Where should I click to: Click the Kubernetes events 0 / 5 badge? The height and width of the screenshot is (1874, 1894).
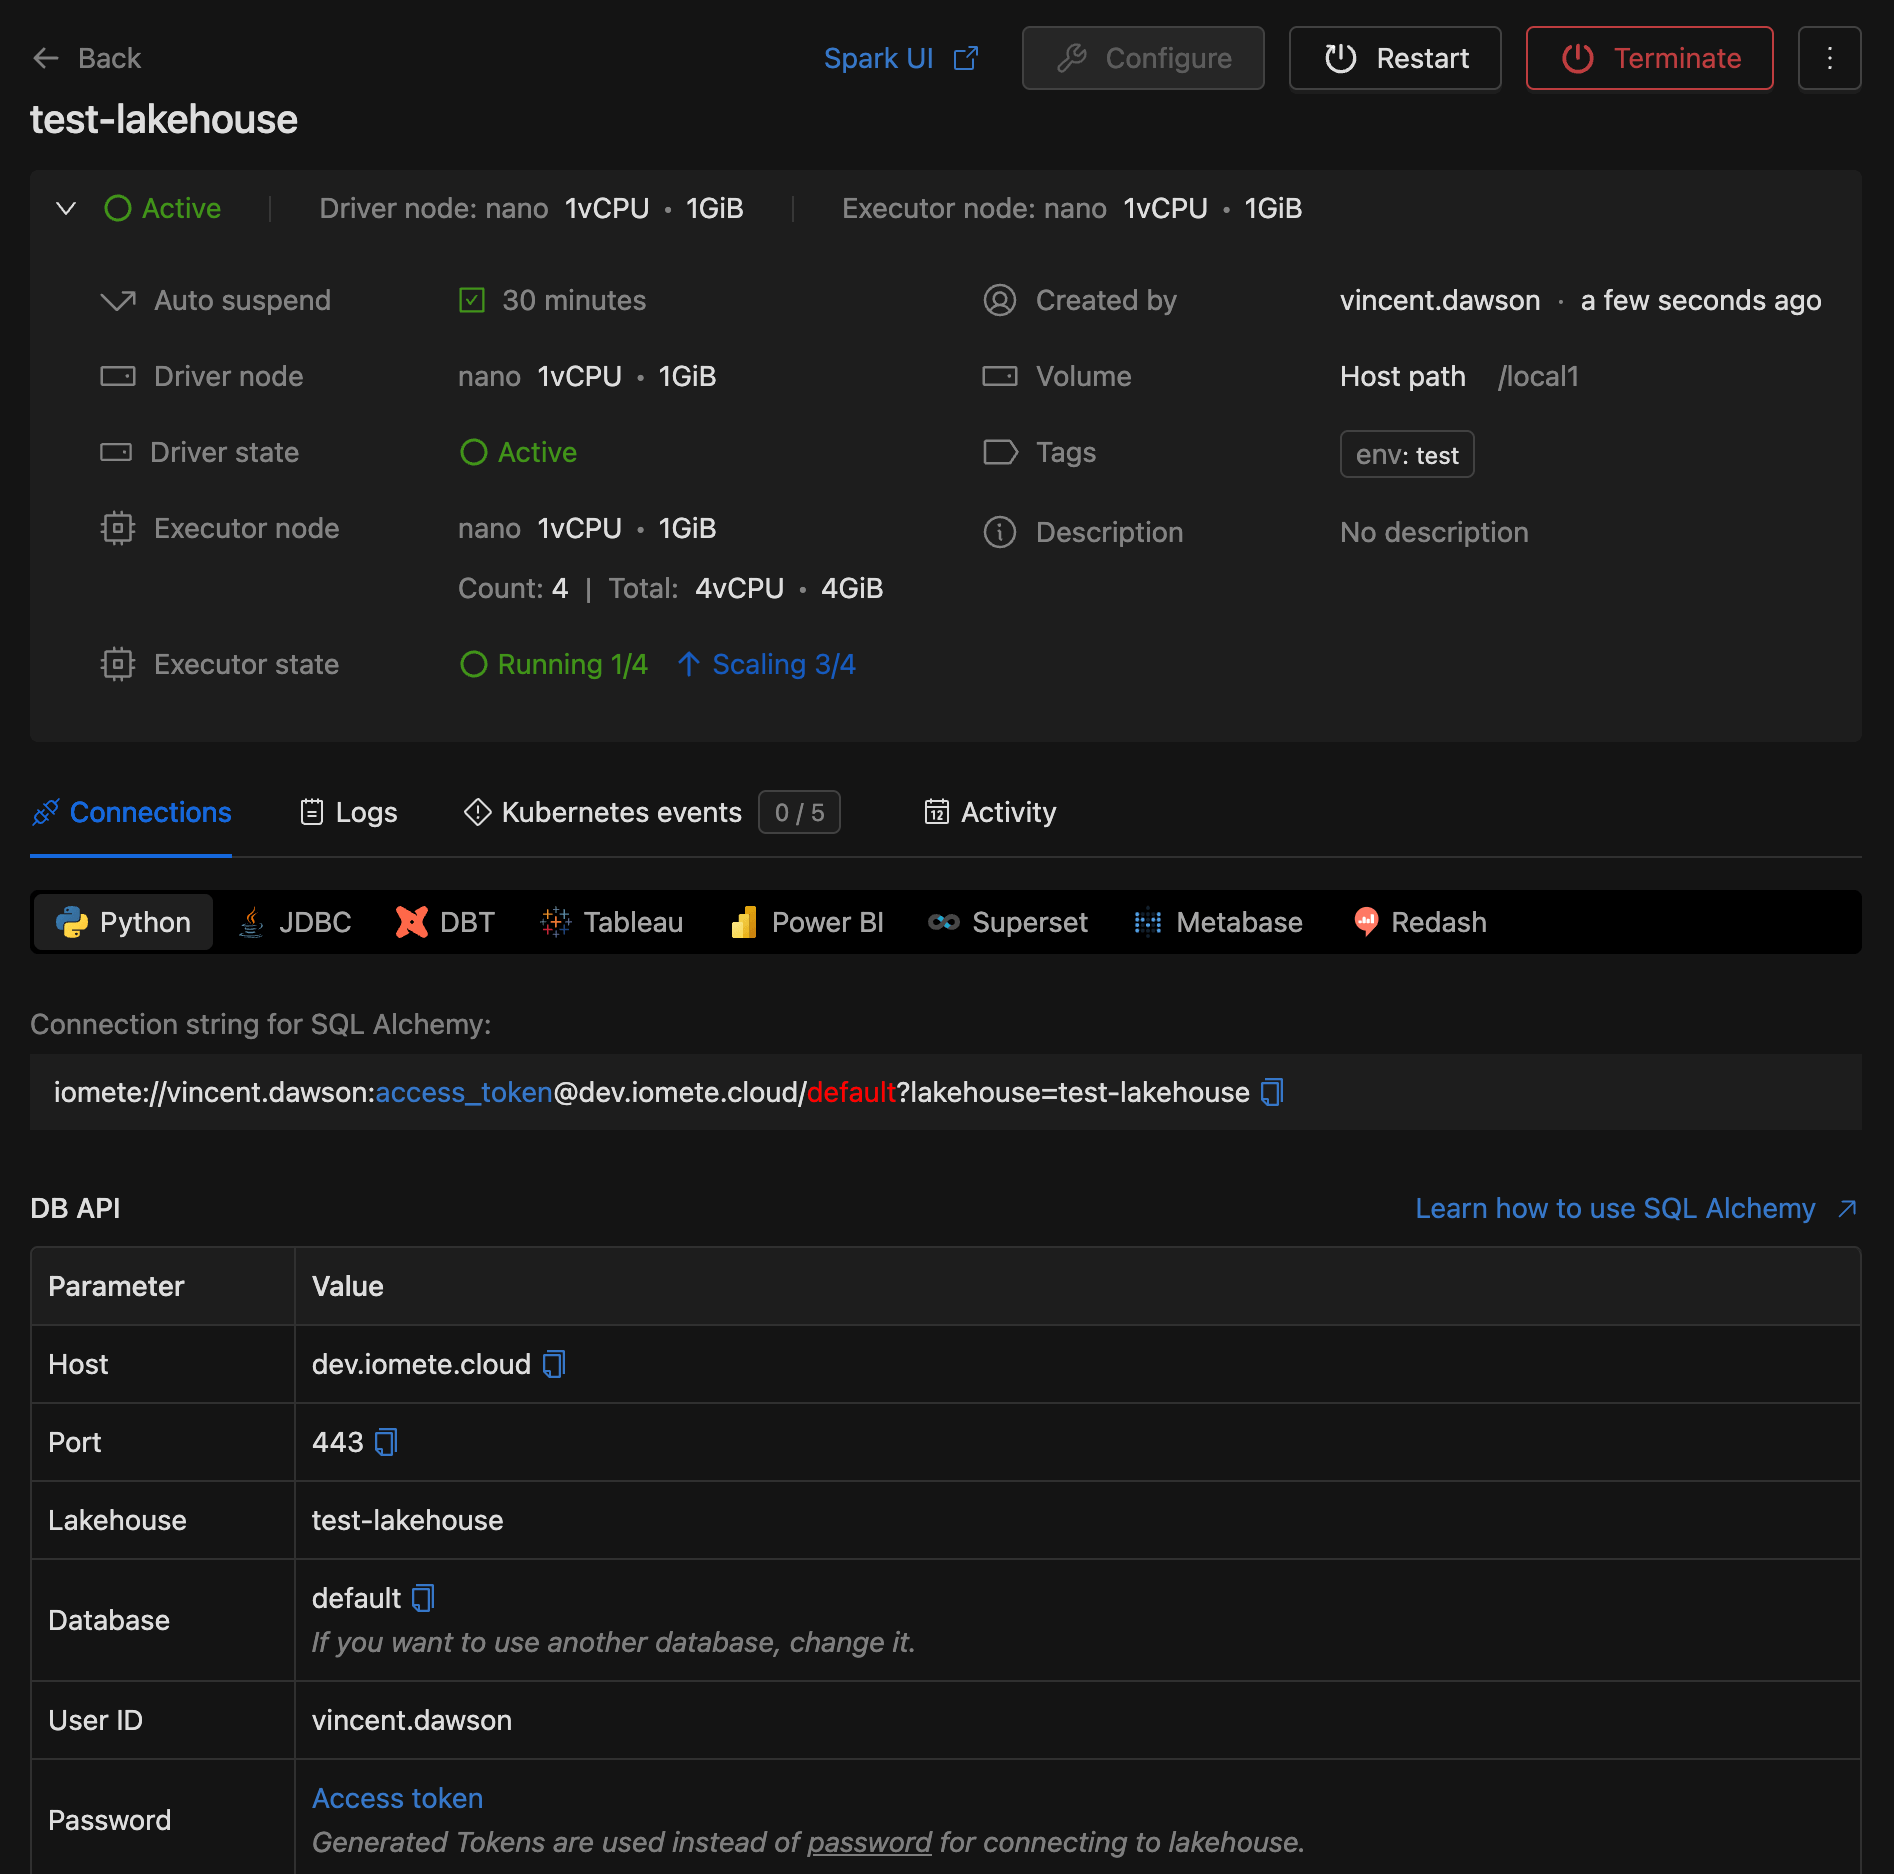[799, 812]
